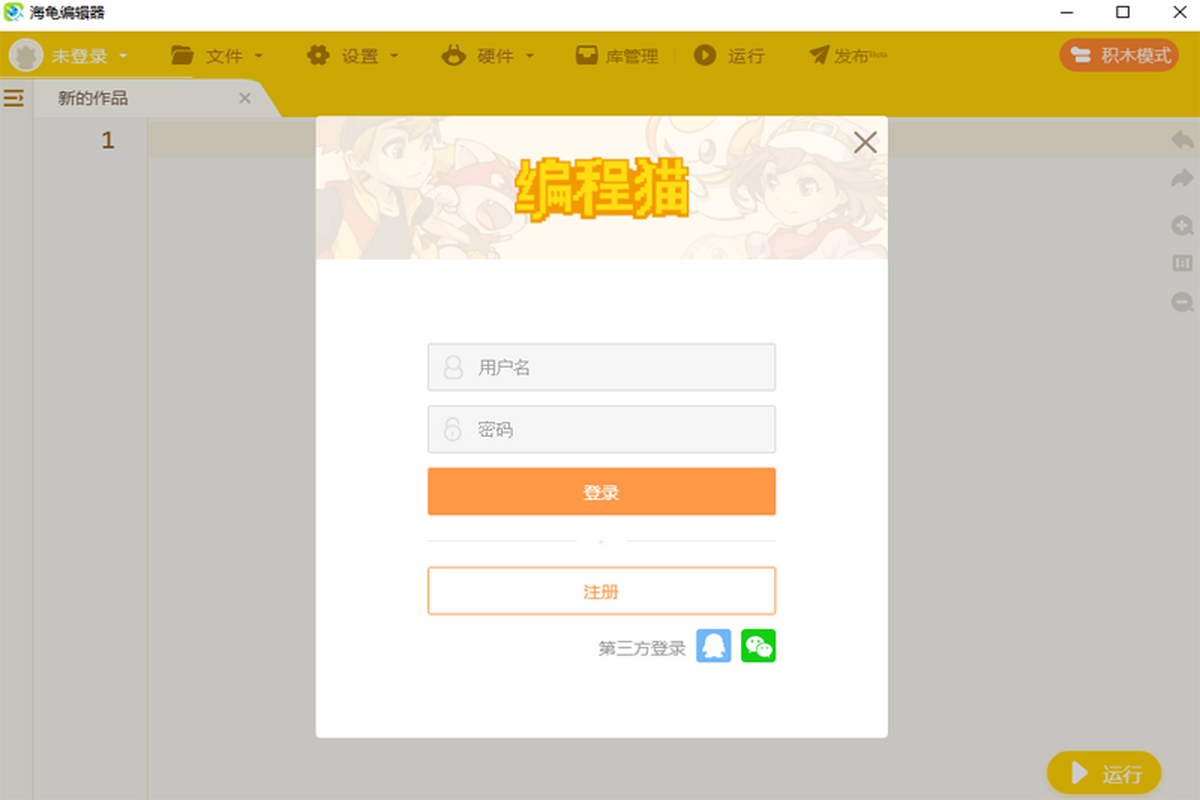Switch to 积木模式 block mode
This screenshot has width=1200, height=800.
(1119, 55)
